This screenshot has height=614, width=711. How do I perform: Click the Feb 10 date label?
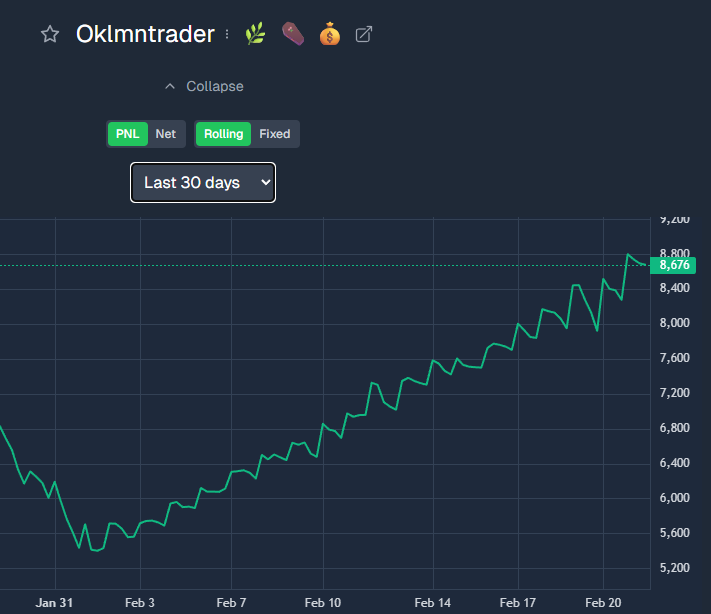[x=323, y=603]
